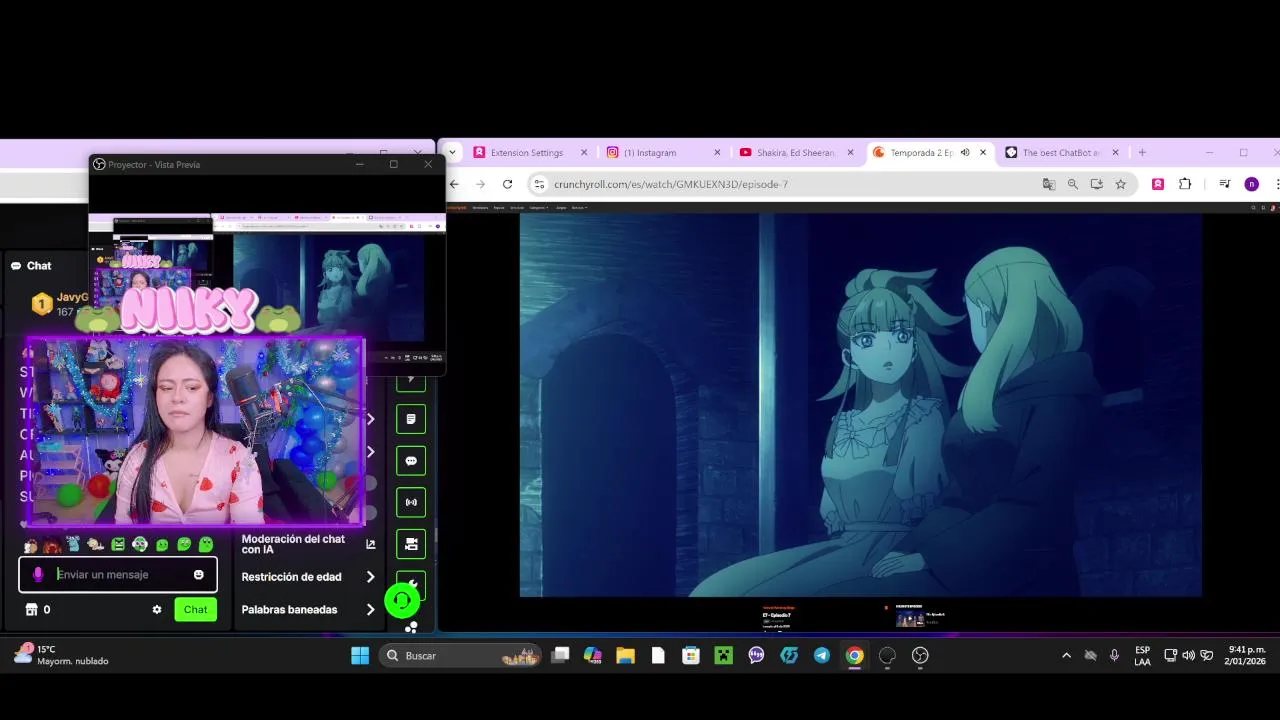Click the green Chat button
The image size is (1280, 720).
(195, 609)
